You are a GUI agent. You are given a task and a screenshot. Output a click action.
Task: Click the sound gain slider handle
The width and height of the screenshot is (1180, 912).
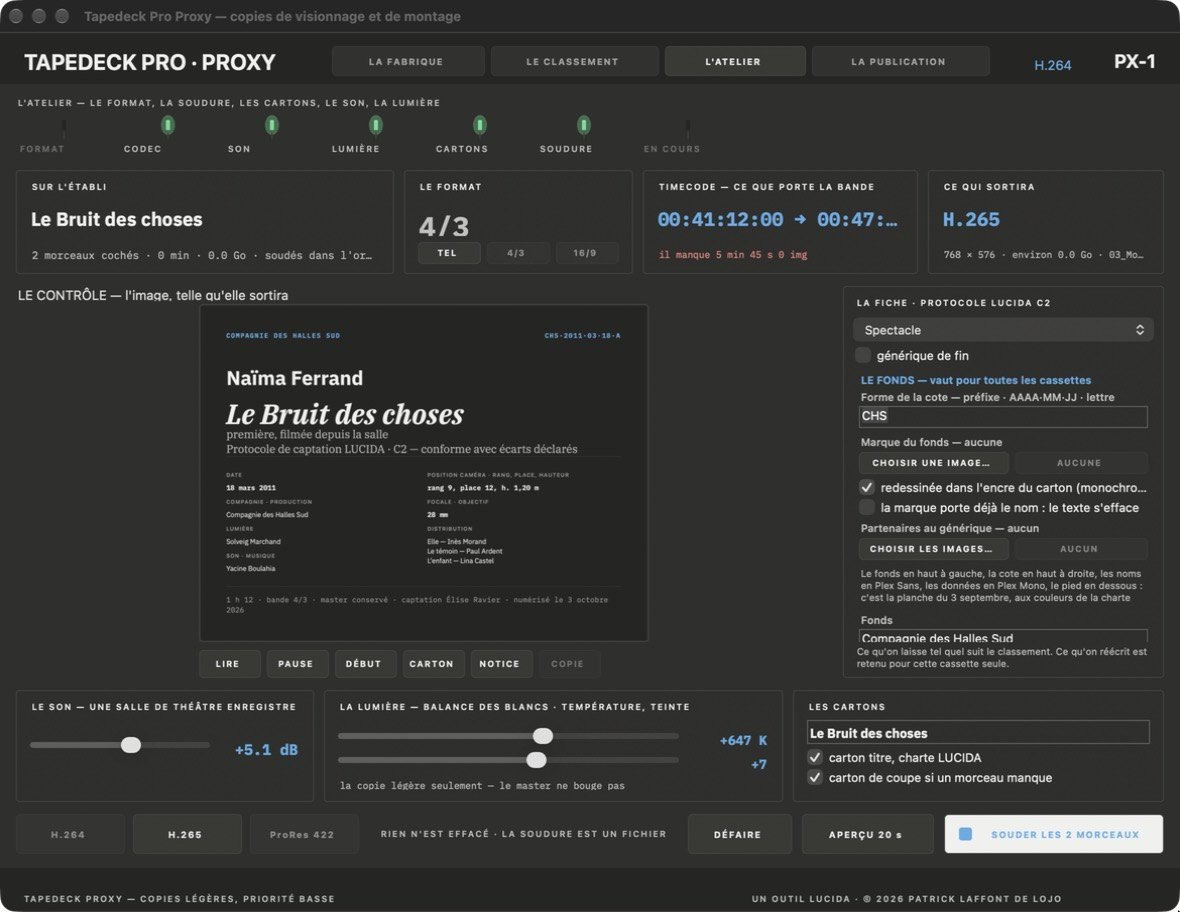click(x=131, y=745)
